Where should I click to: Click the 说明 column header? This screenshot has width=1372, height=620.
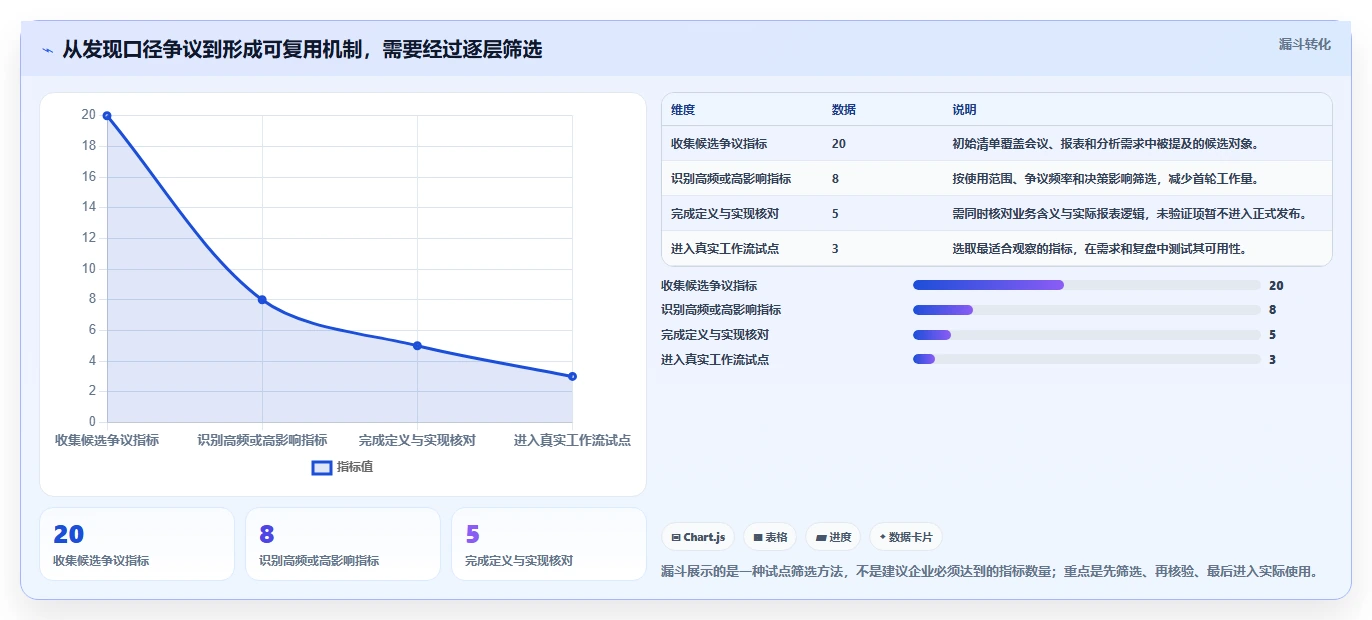964,110
